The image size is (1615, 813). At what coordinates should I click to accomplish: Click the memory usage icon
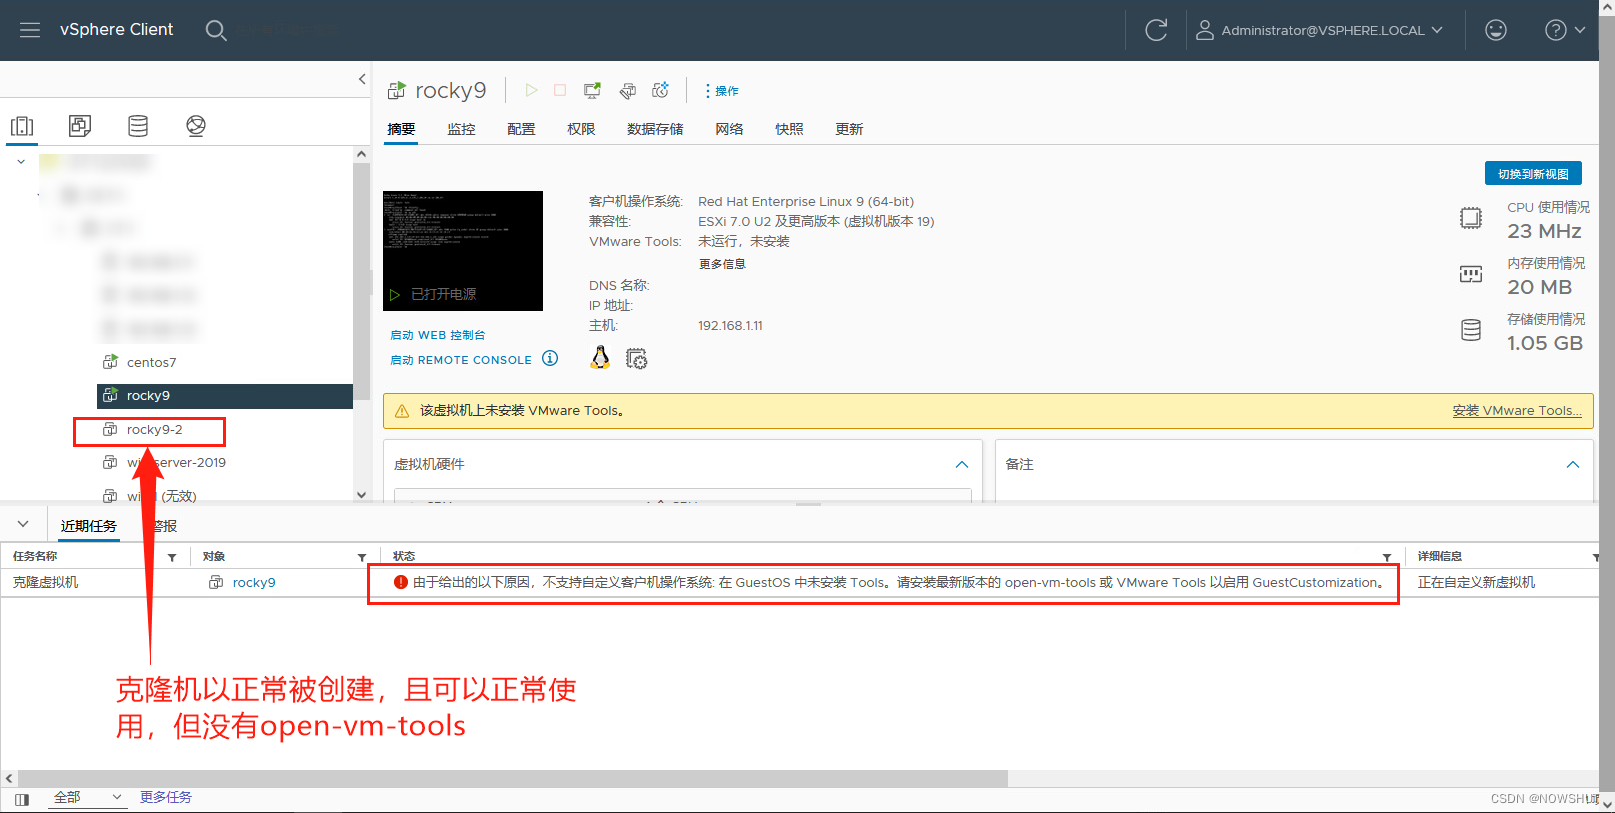1471,274
